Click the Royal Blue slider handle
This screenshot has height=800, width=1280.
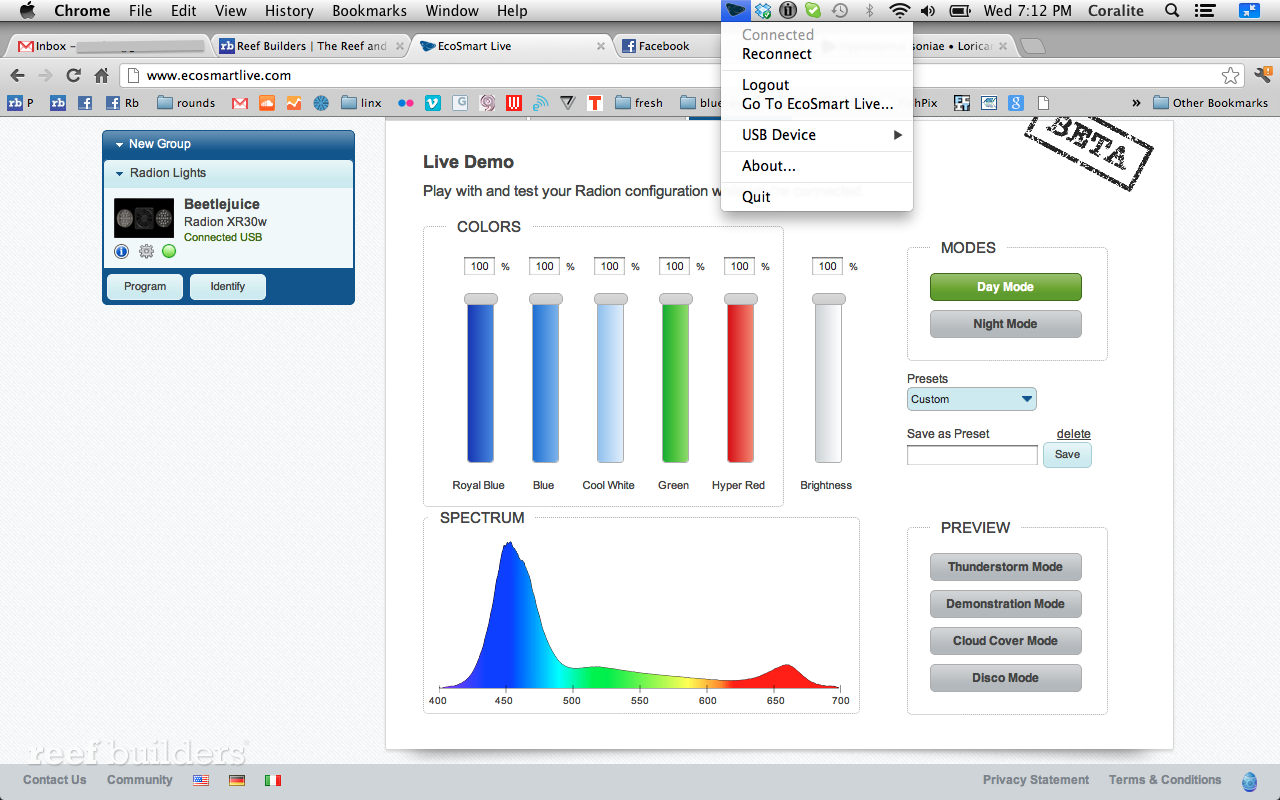(481, 299)
